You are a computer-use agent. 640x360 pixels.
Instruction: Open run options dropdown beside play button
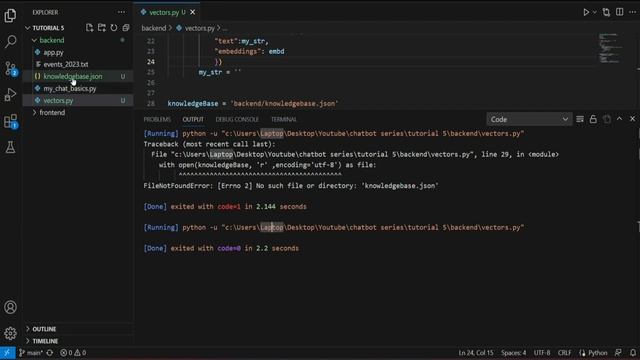click(x=594, y=12)
